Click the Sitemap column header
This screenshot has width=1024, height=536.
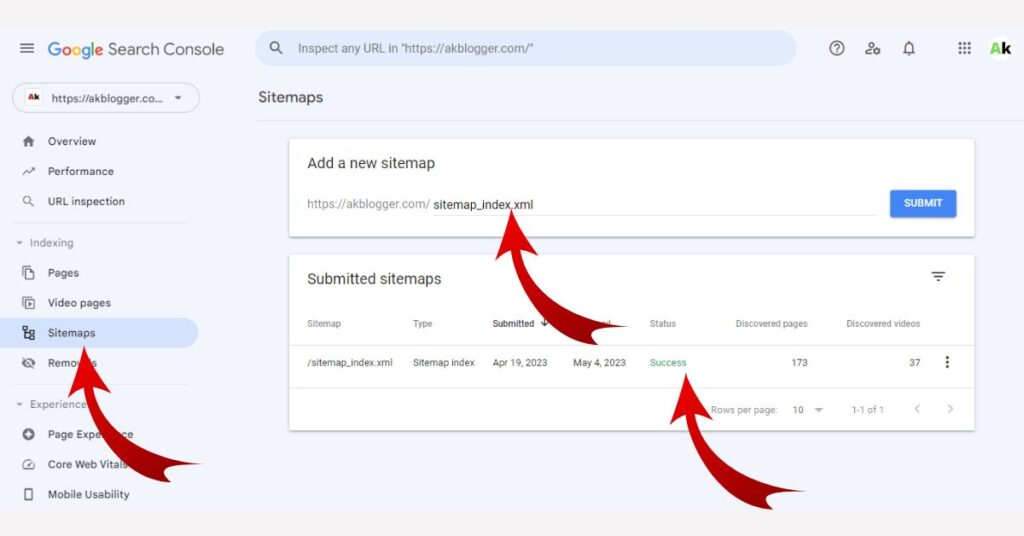pyautogui.click(x=324, y=323)
